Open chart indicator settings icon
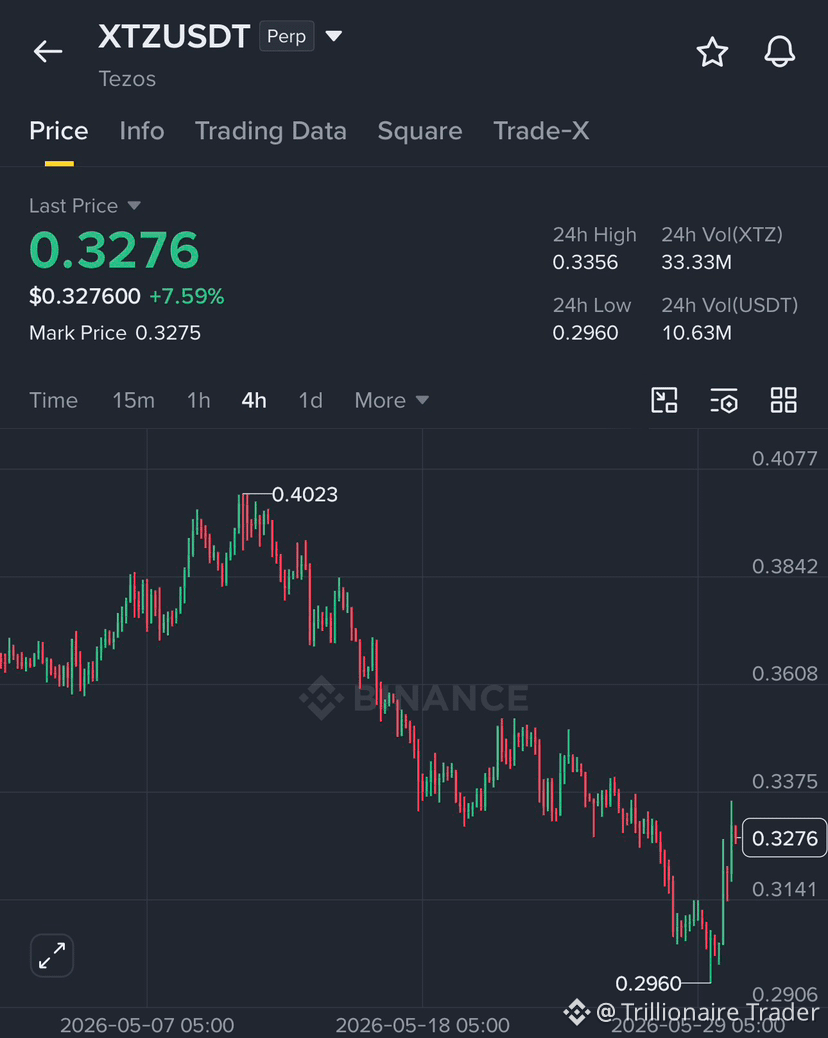Viewport: 828px width, 1038px height. click(723, 400)
